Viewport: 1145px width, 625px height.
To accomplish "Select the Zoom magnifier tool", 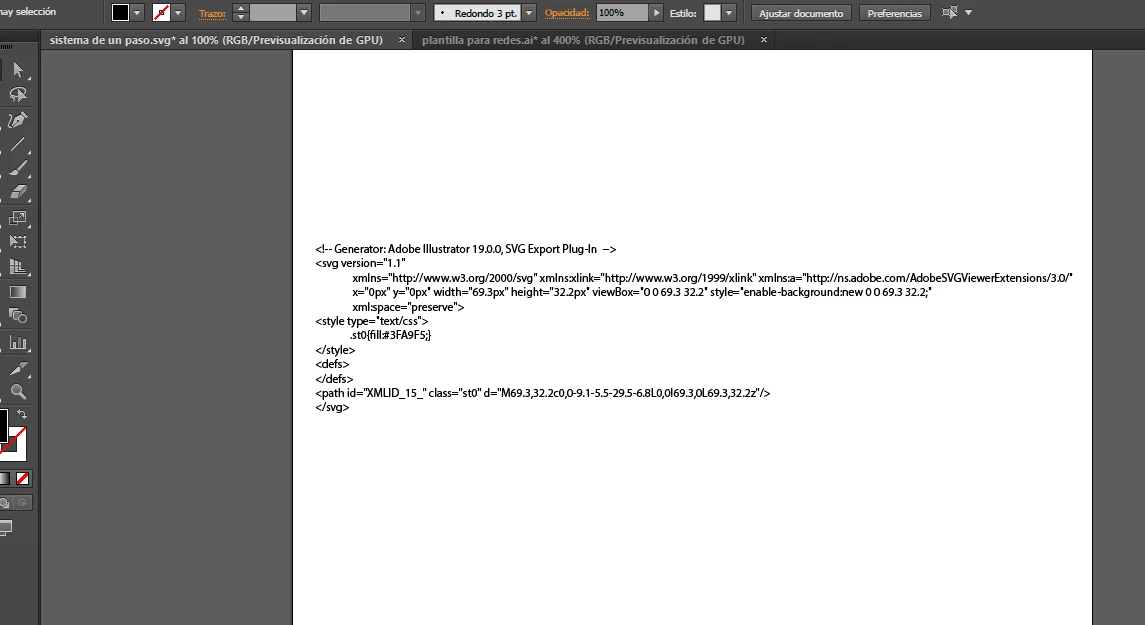I will [18, 392].
